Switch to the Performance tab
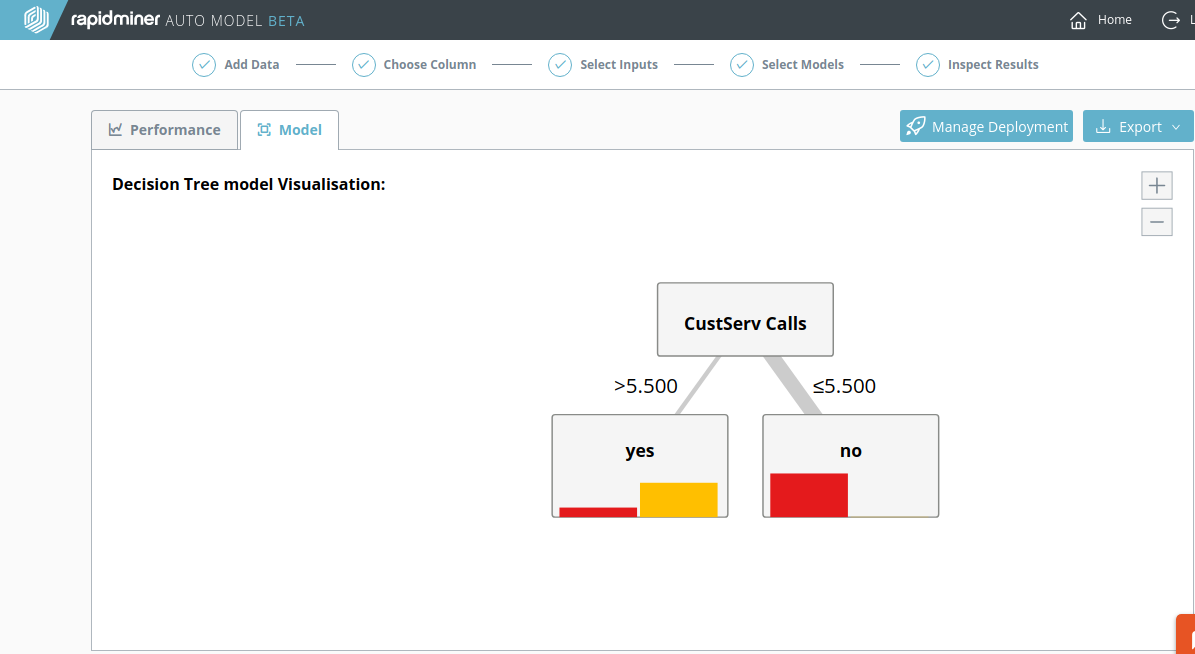The image size is (1195, 654). [165, 130]
